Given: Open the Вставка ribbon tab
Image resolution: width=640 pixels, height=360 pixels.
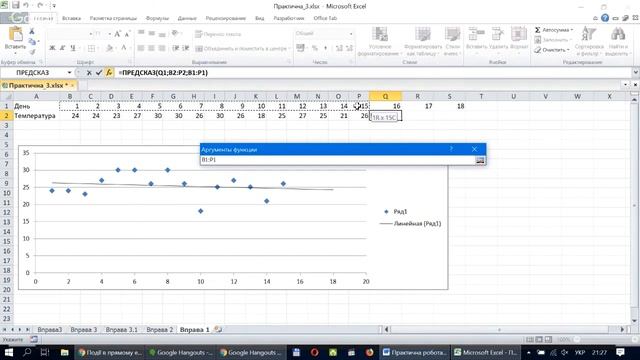Looking at the screenshot, I should click(x=71, y=18).
